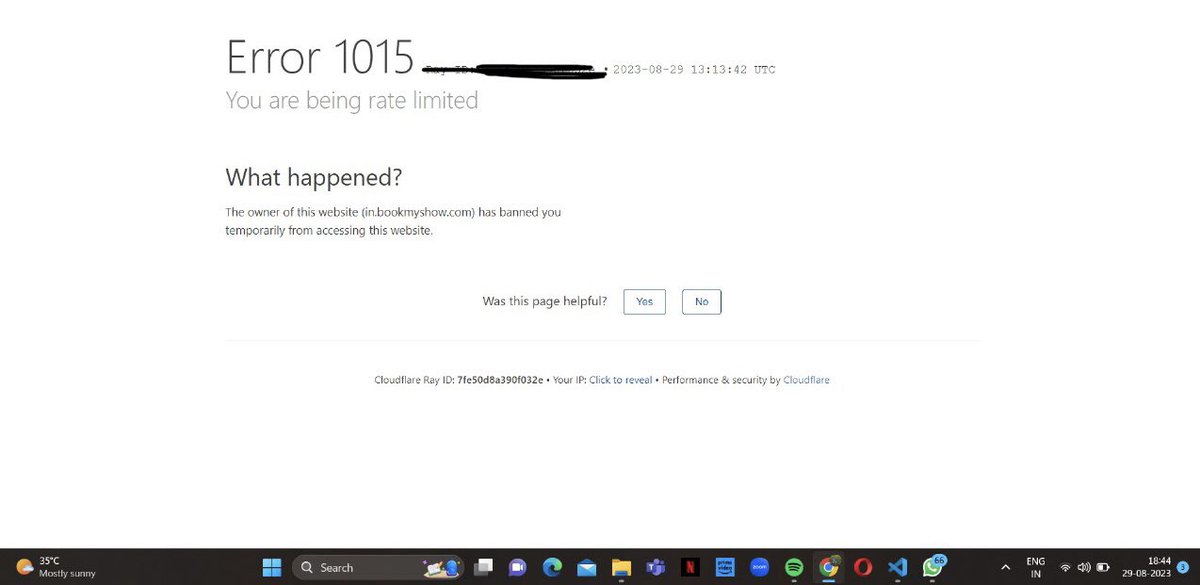Open Task View from taskbar
Image resolution: width=1200 pixels, height=585 pixels.
coord(483,567)
